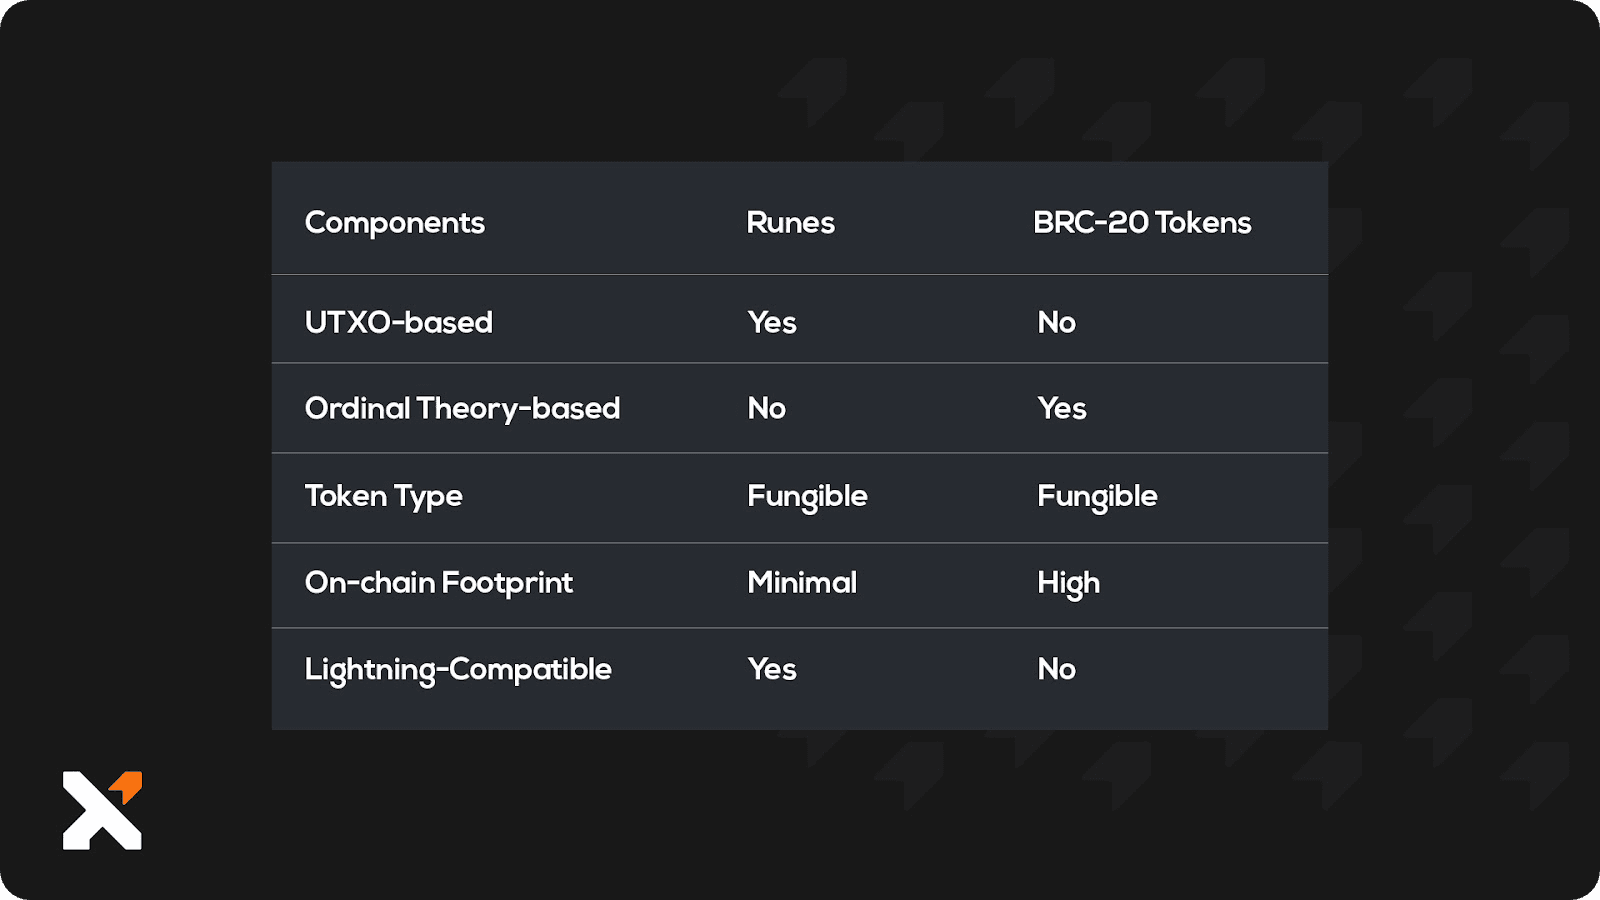Image resolution: width=1600 pixels, height=900 pixels.
Task: Click Fungible in the BRC-20 Tokens column
Action: 1097,497
